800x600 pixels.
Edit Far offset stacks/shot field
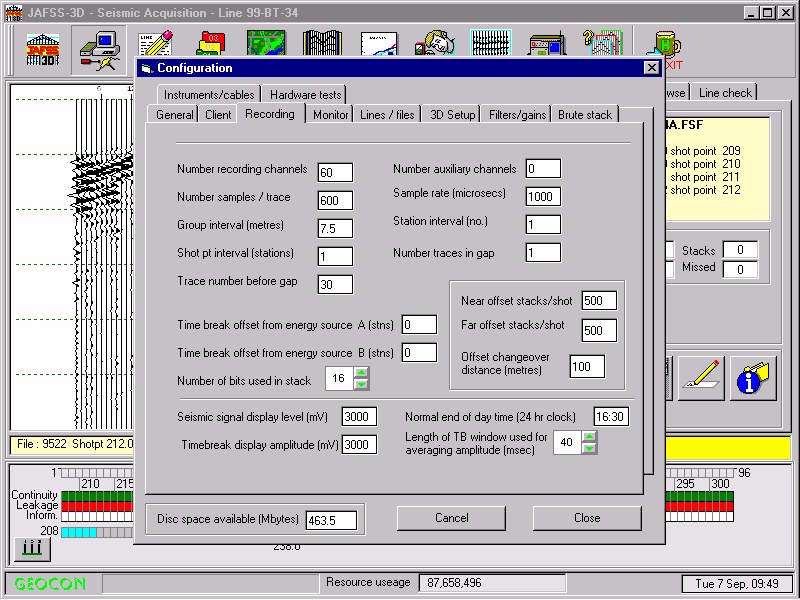pos(599,330)
